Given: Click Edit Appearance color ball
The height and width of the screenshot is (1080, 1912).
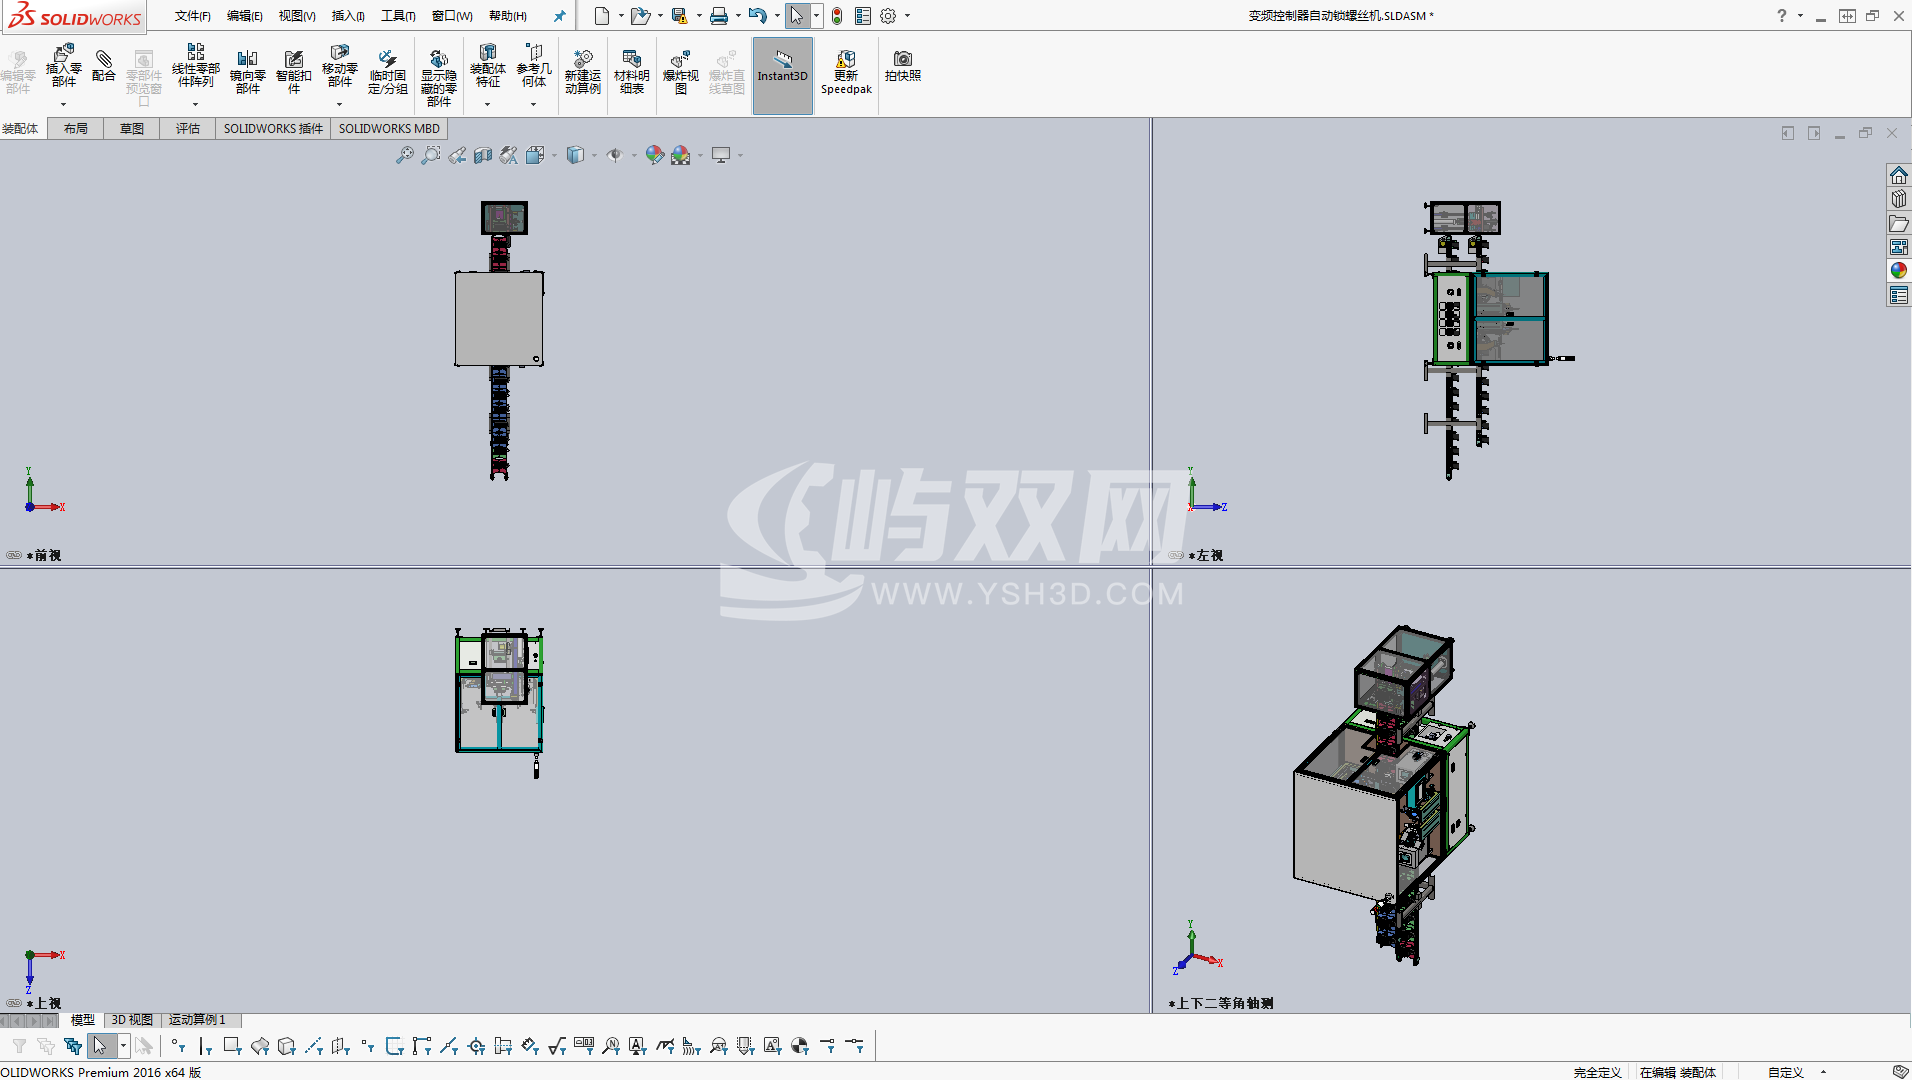Looking at the screenshot, I should tap(654, 155).
